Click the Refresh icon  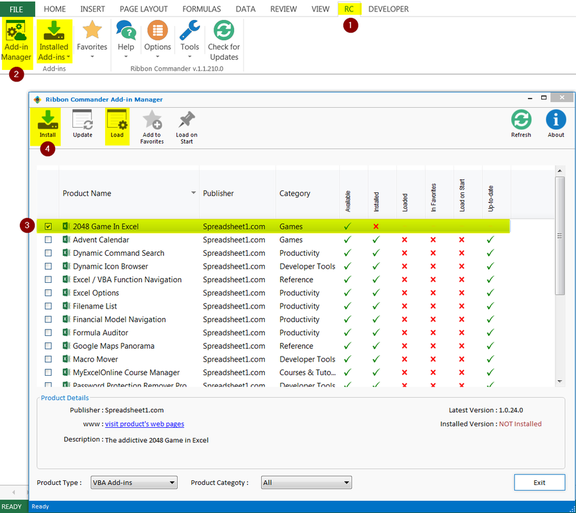521,123
